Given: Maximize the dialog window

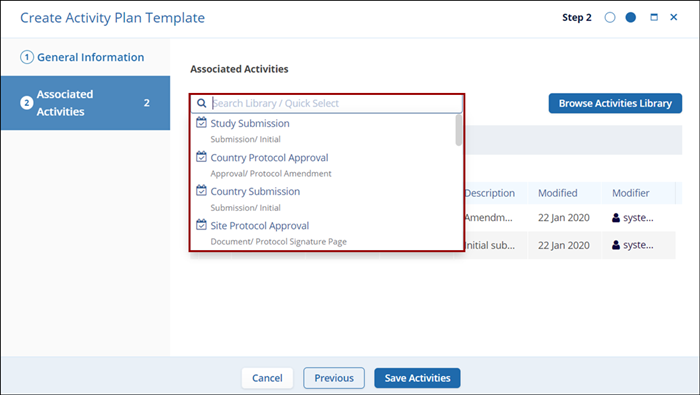Looking at the screenshot, I should 654,17.
